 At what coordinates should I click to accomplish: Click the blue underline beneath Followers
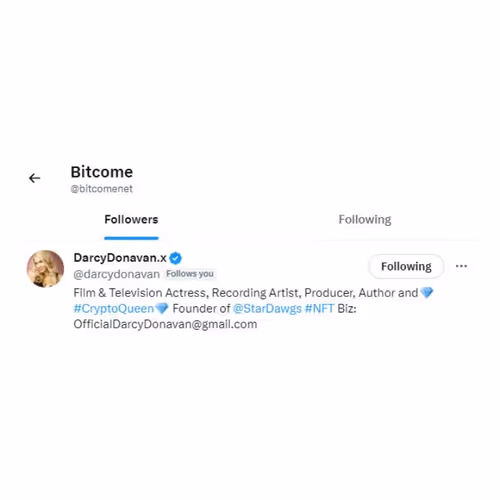131,238
